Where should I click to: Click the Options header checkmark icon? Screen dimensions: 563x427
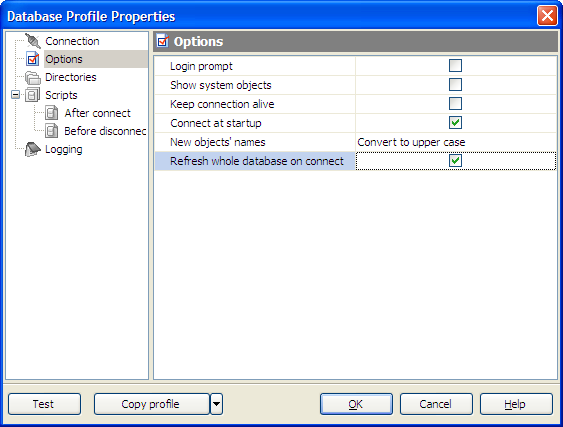pyautogui.click(x=163, y=41)
